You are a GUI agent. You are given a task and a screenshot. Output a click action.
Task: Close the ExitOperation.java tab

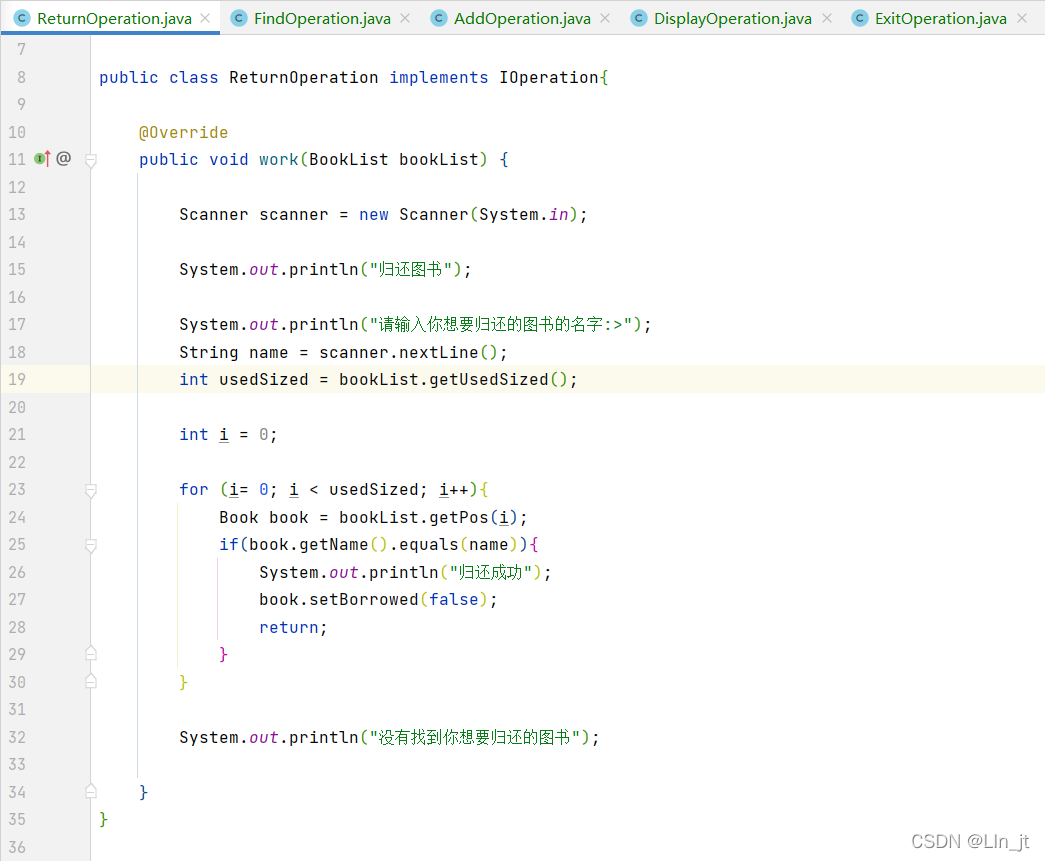tap(1022, 19)
